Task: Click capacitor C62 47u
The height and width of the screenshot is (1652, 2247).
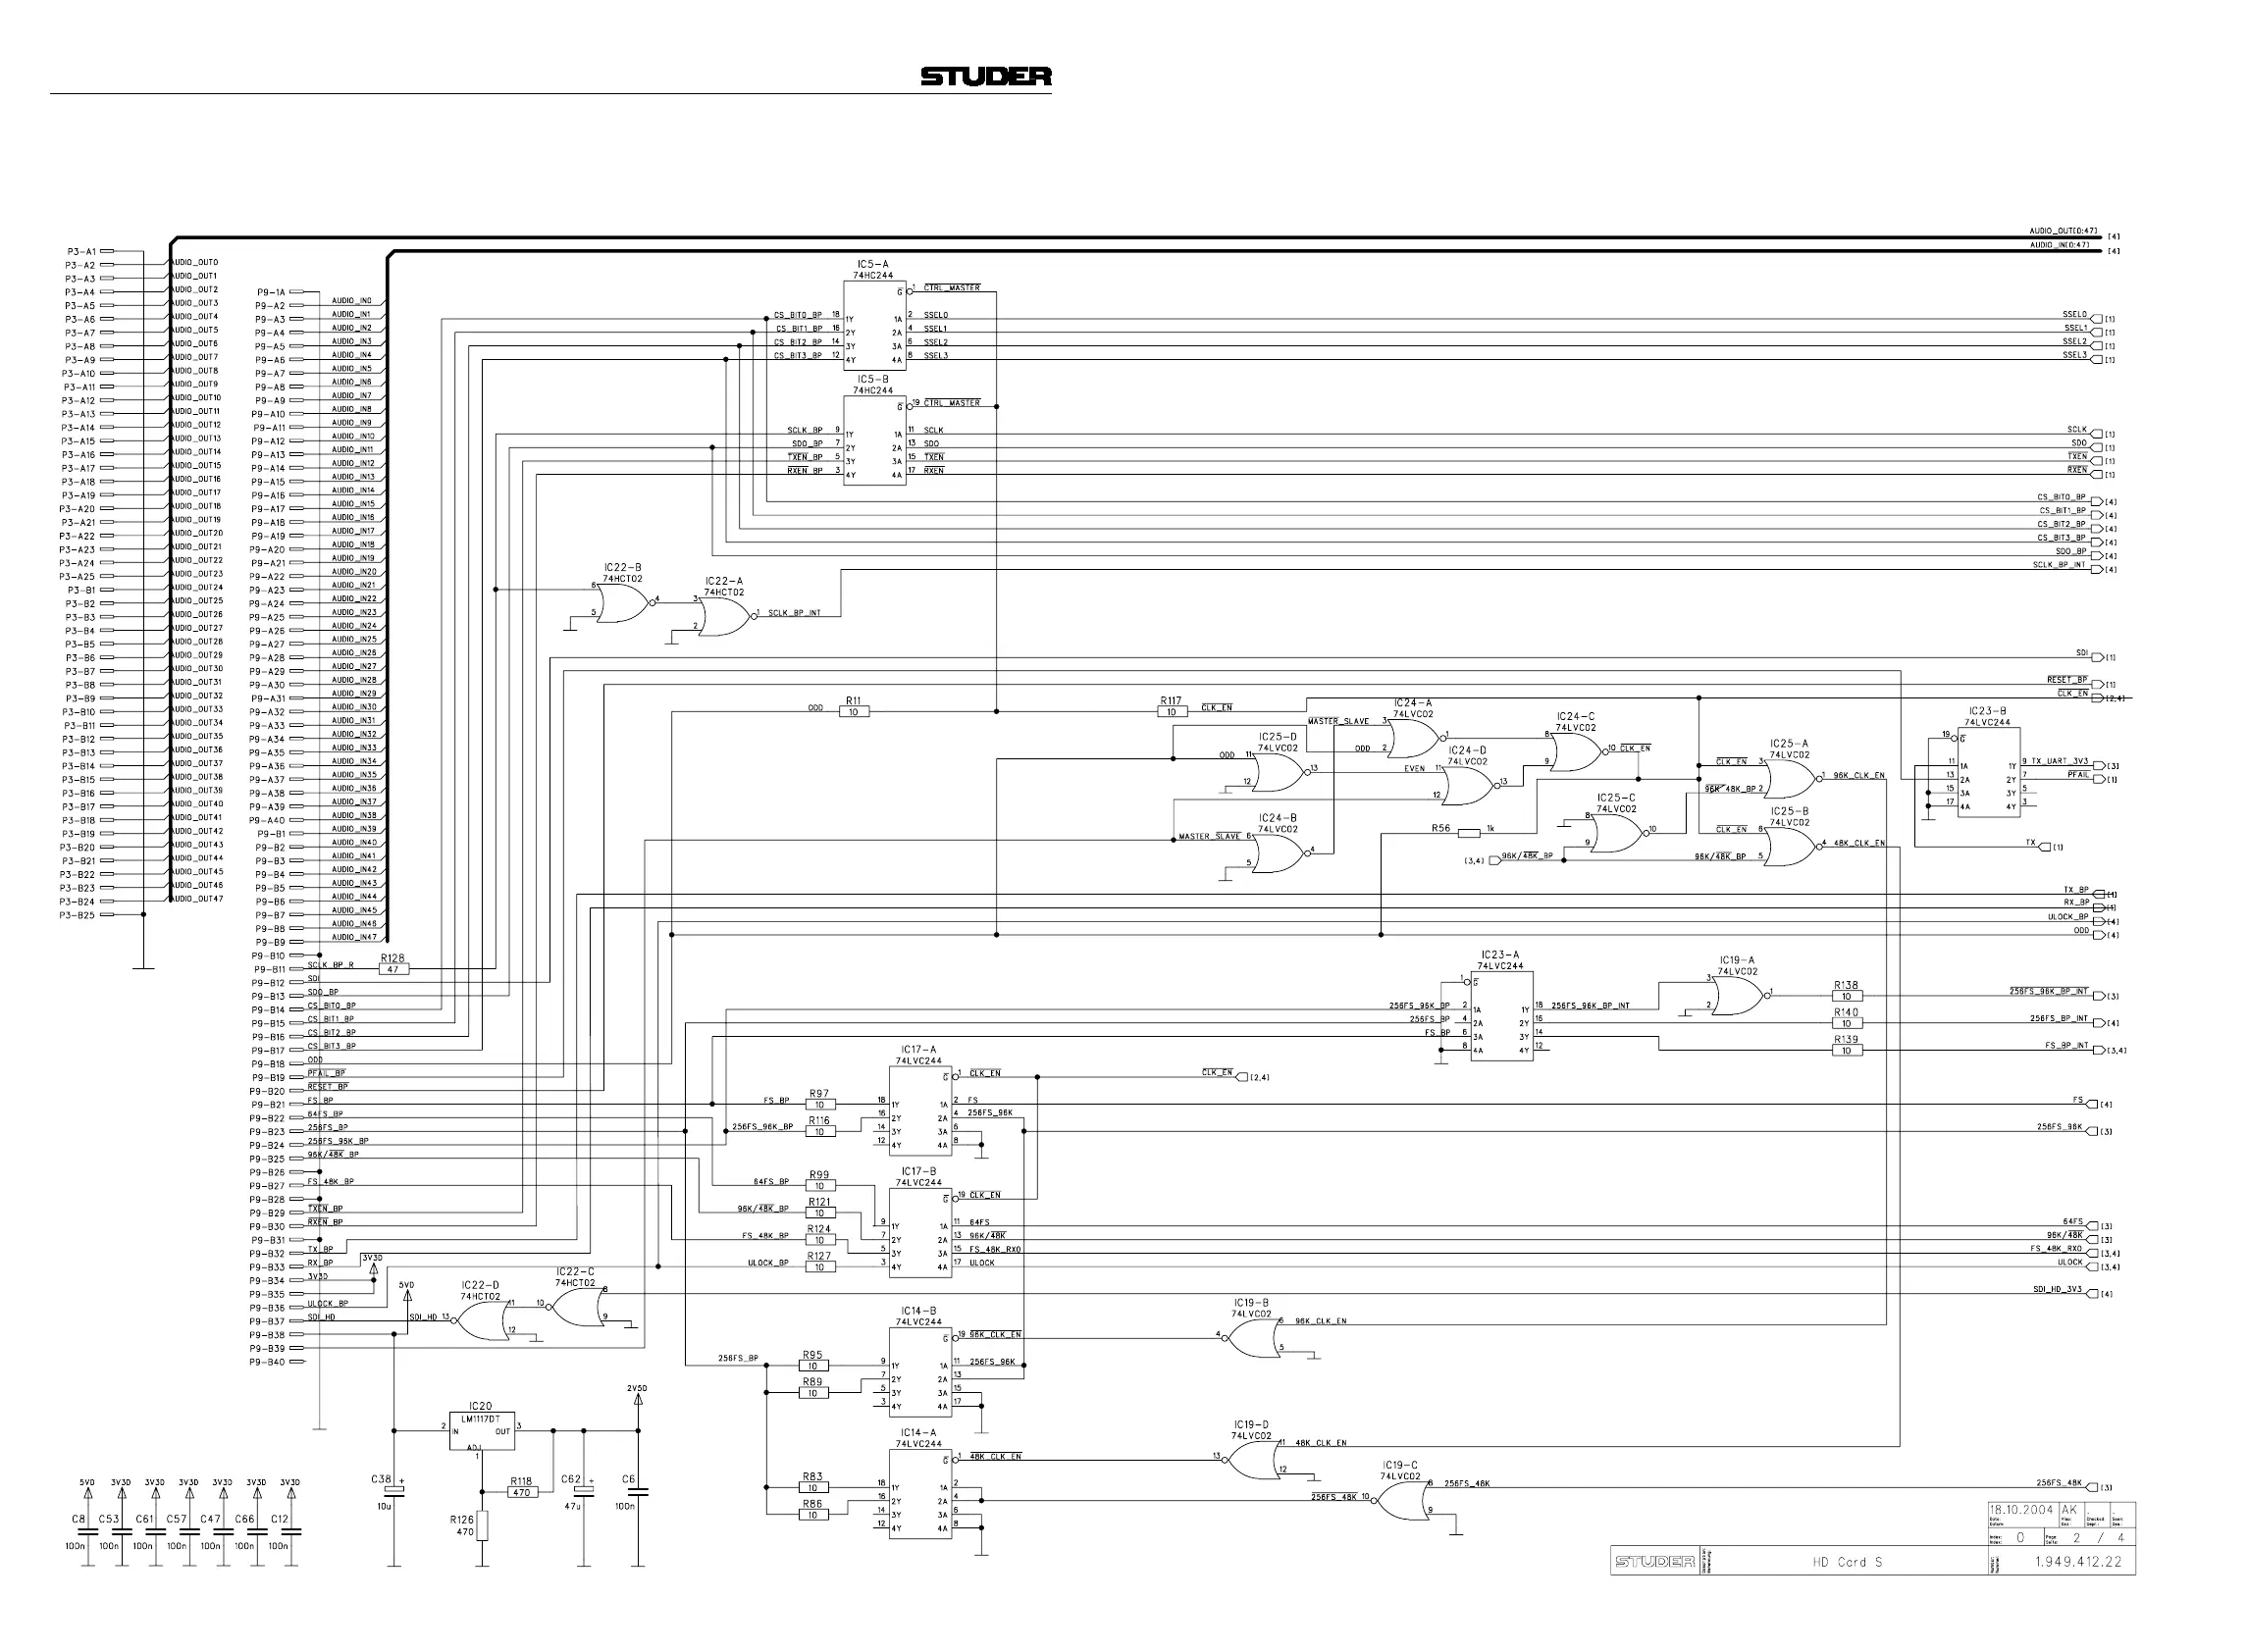Action: [584, 1491]
